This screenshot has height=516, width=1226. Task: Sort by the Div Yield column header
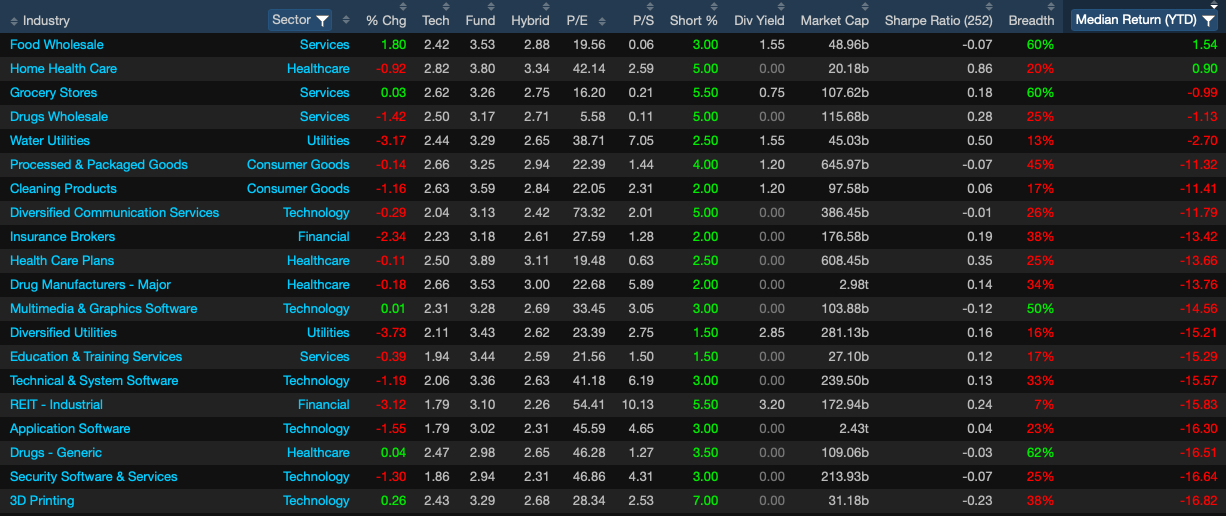pos(759,20)
